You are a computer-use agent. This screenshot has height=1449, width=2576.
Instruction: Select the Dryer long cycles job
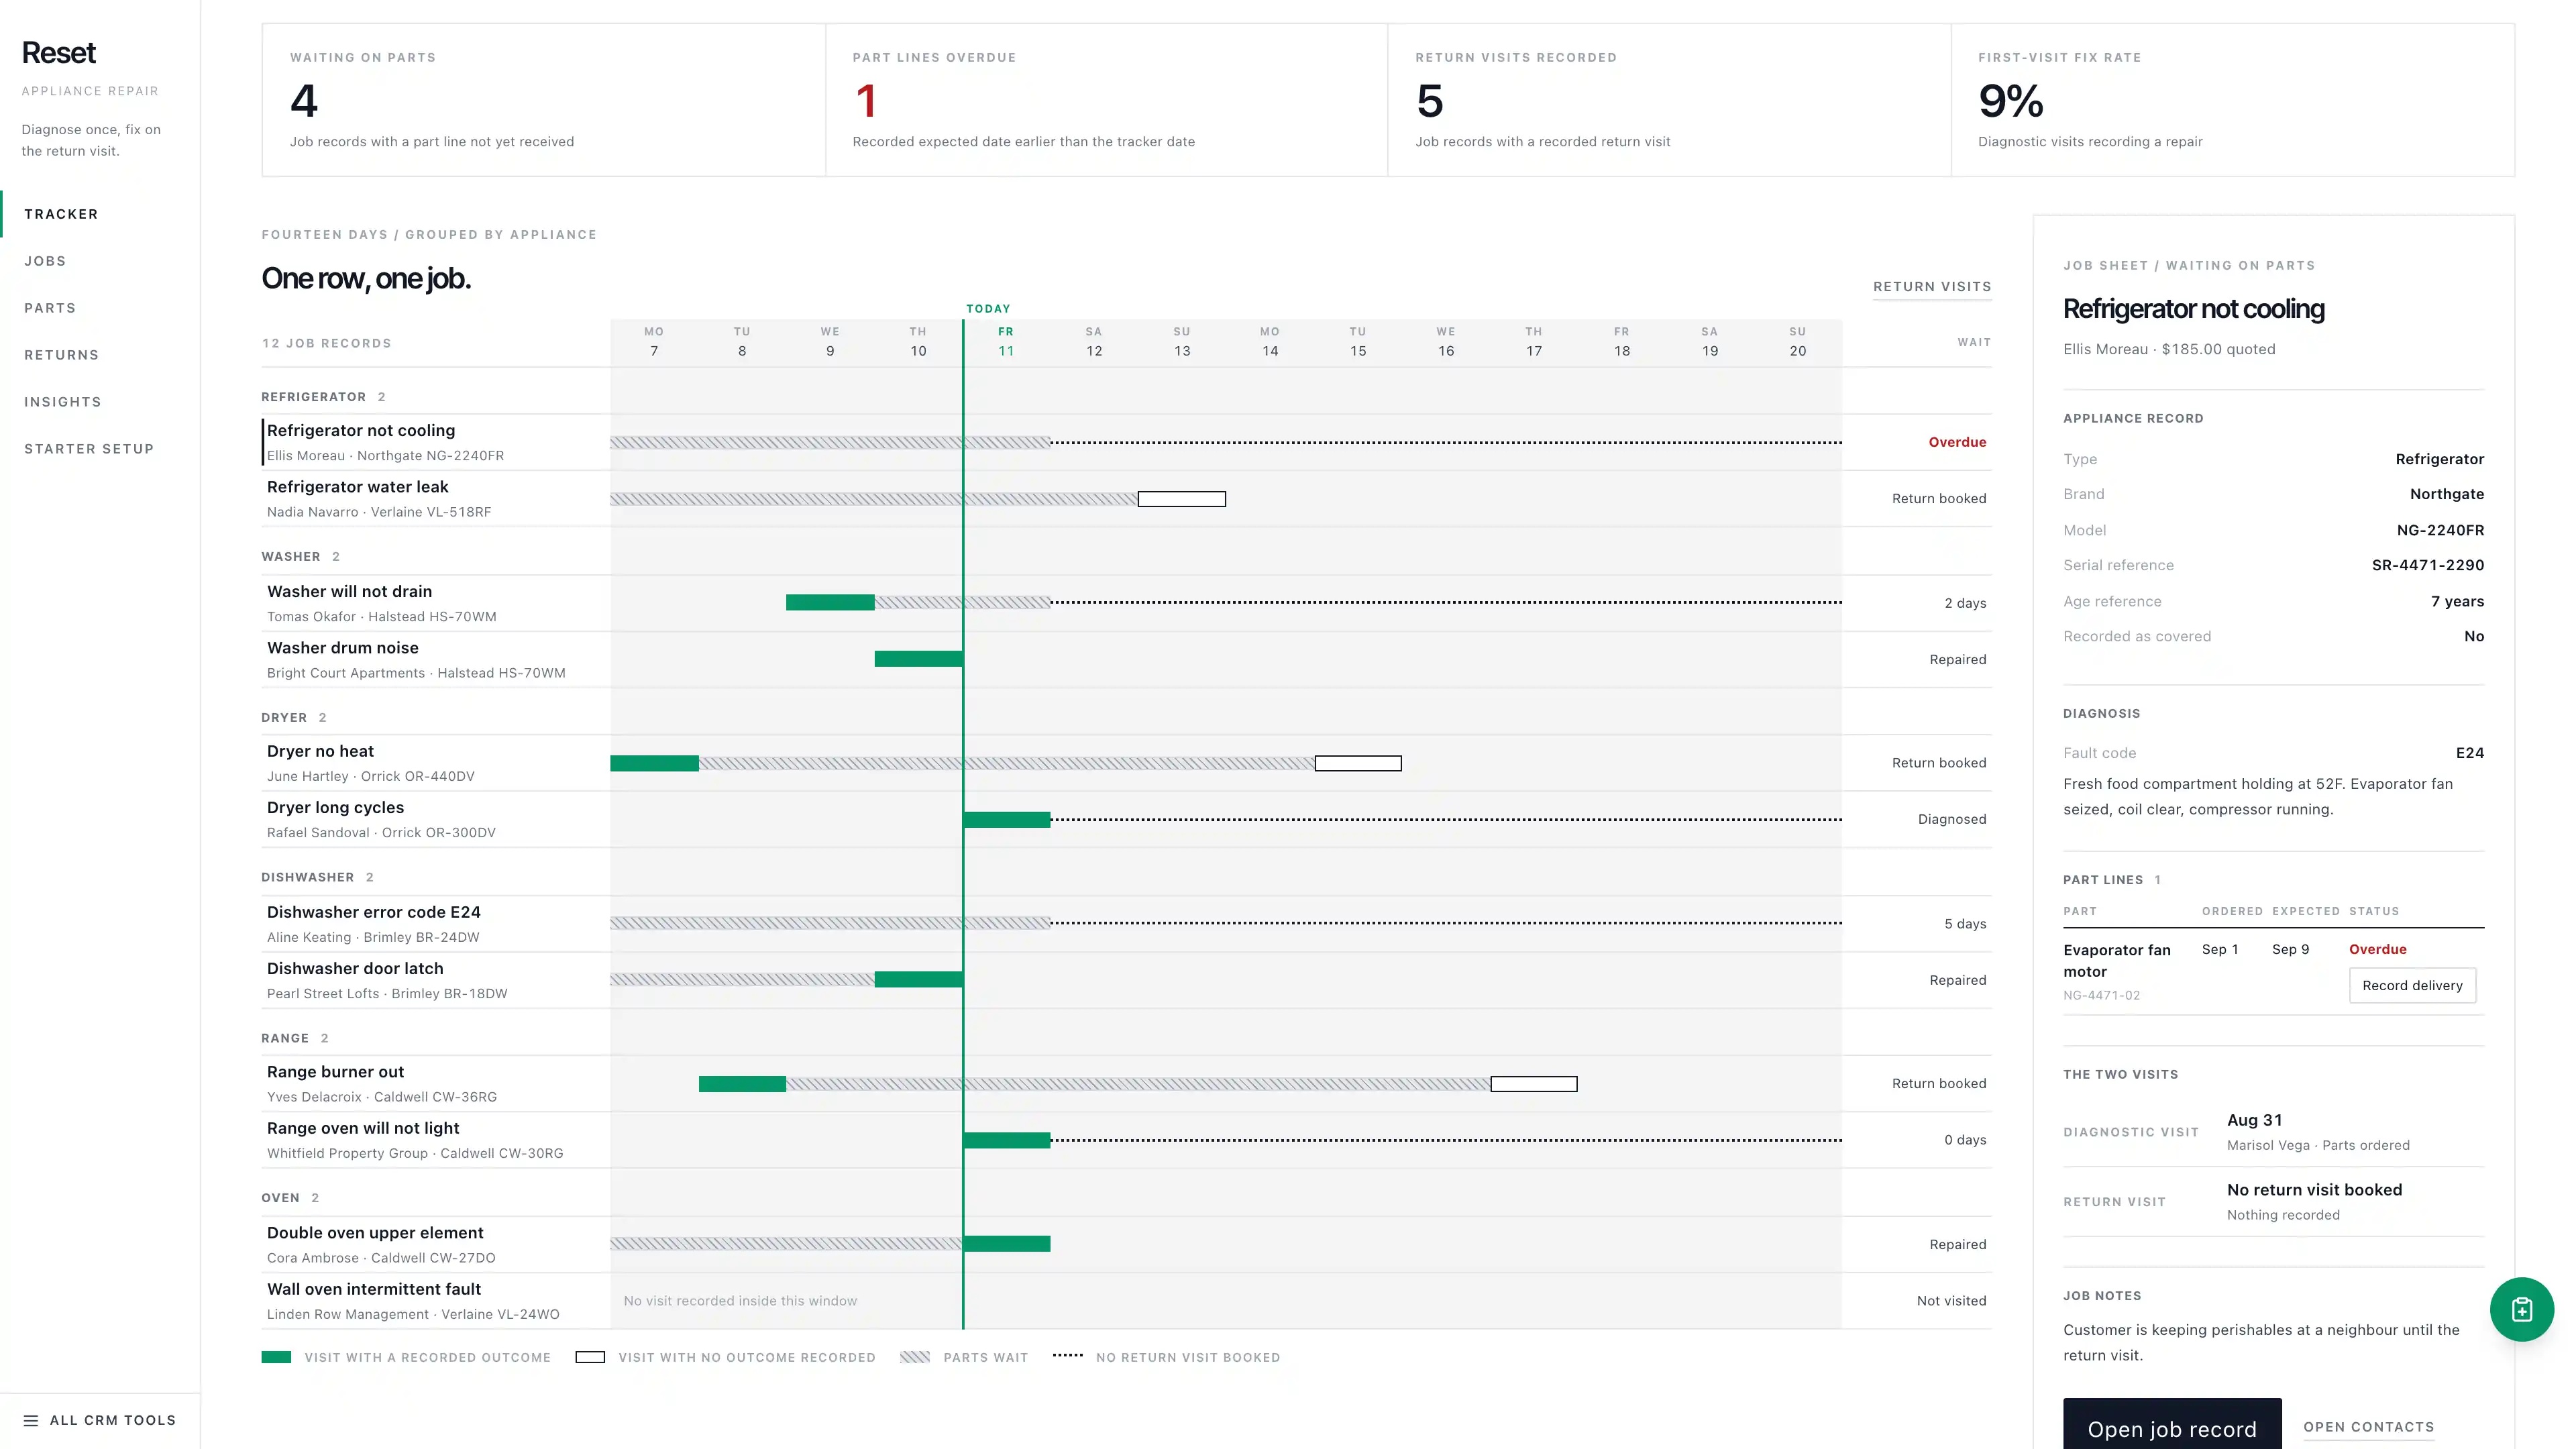pos(1126,819)
